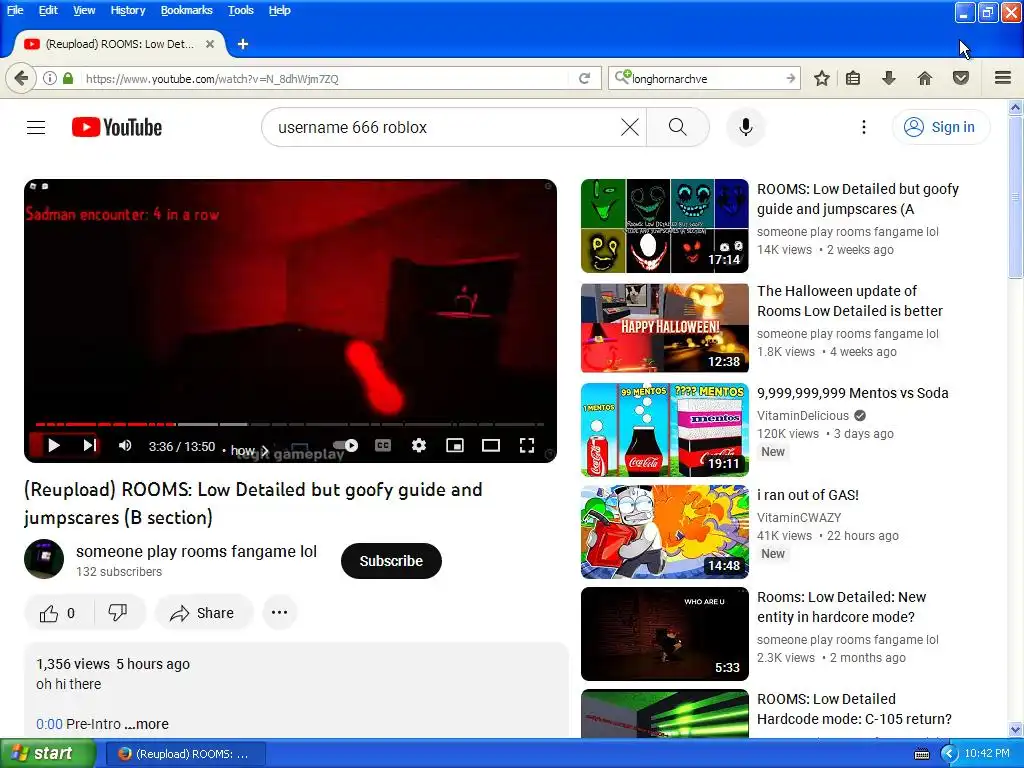The width and height of the screenshot is (1024, 768).
Task: Click the Sign in button
Action: click(941, 127)
